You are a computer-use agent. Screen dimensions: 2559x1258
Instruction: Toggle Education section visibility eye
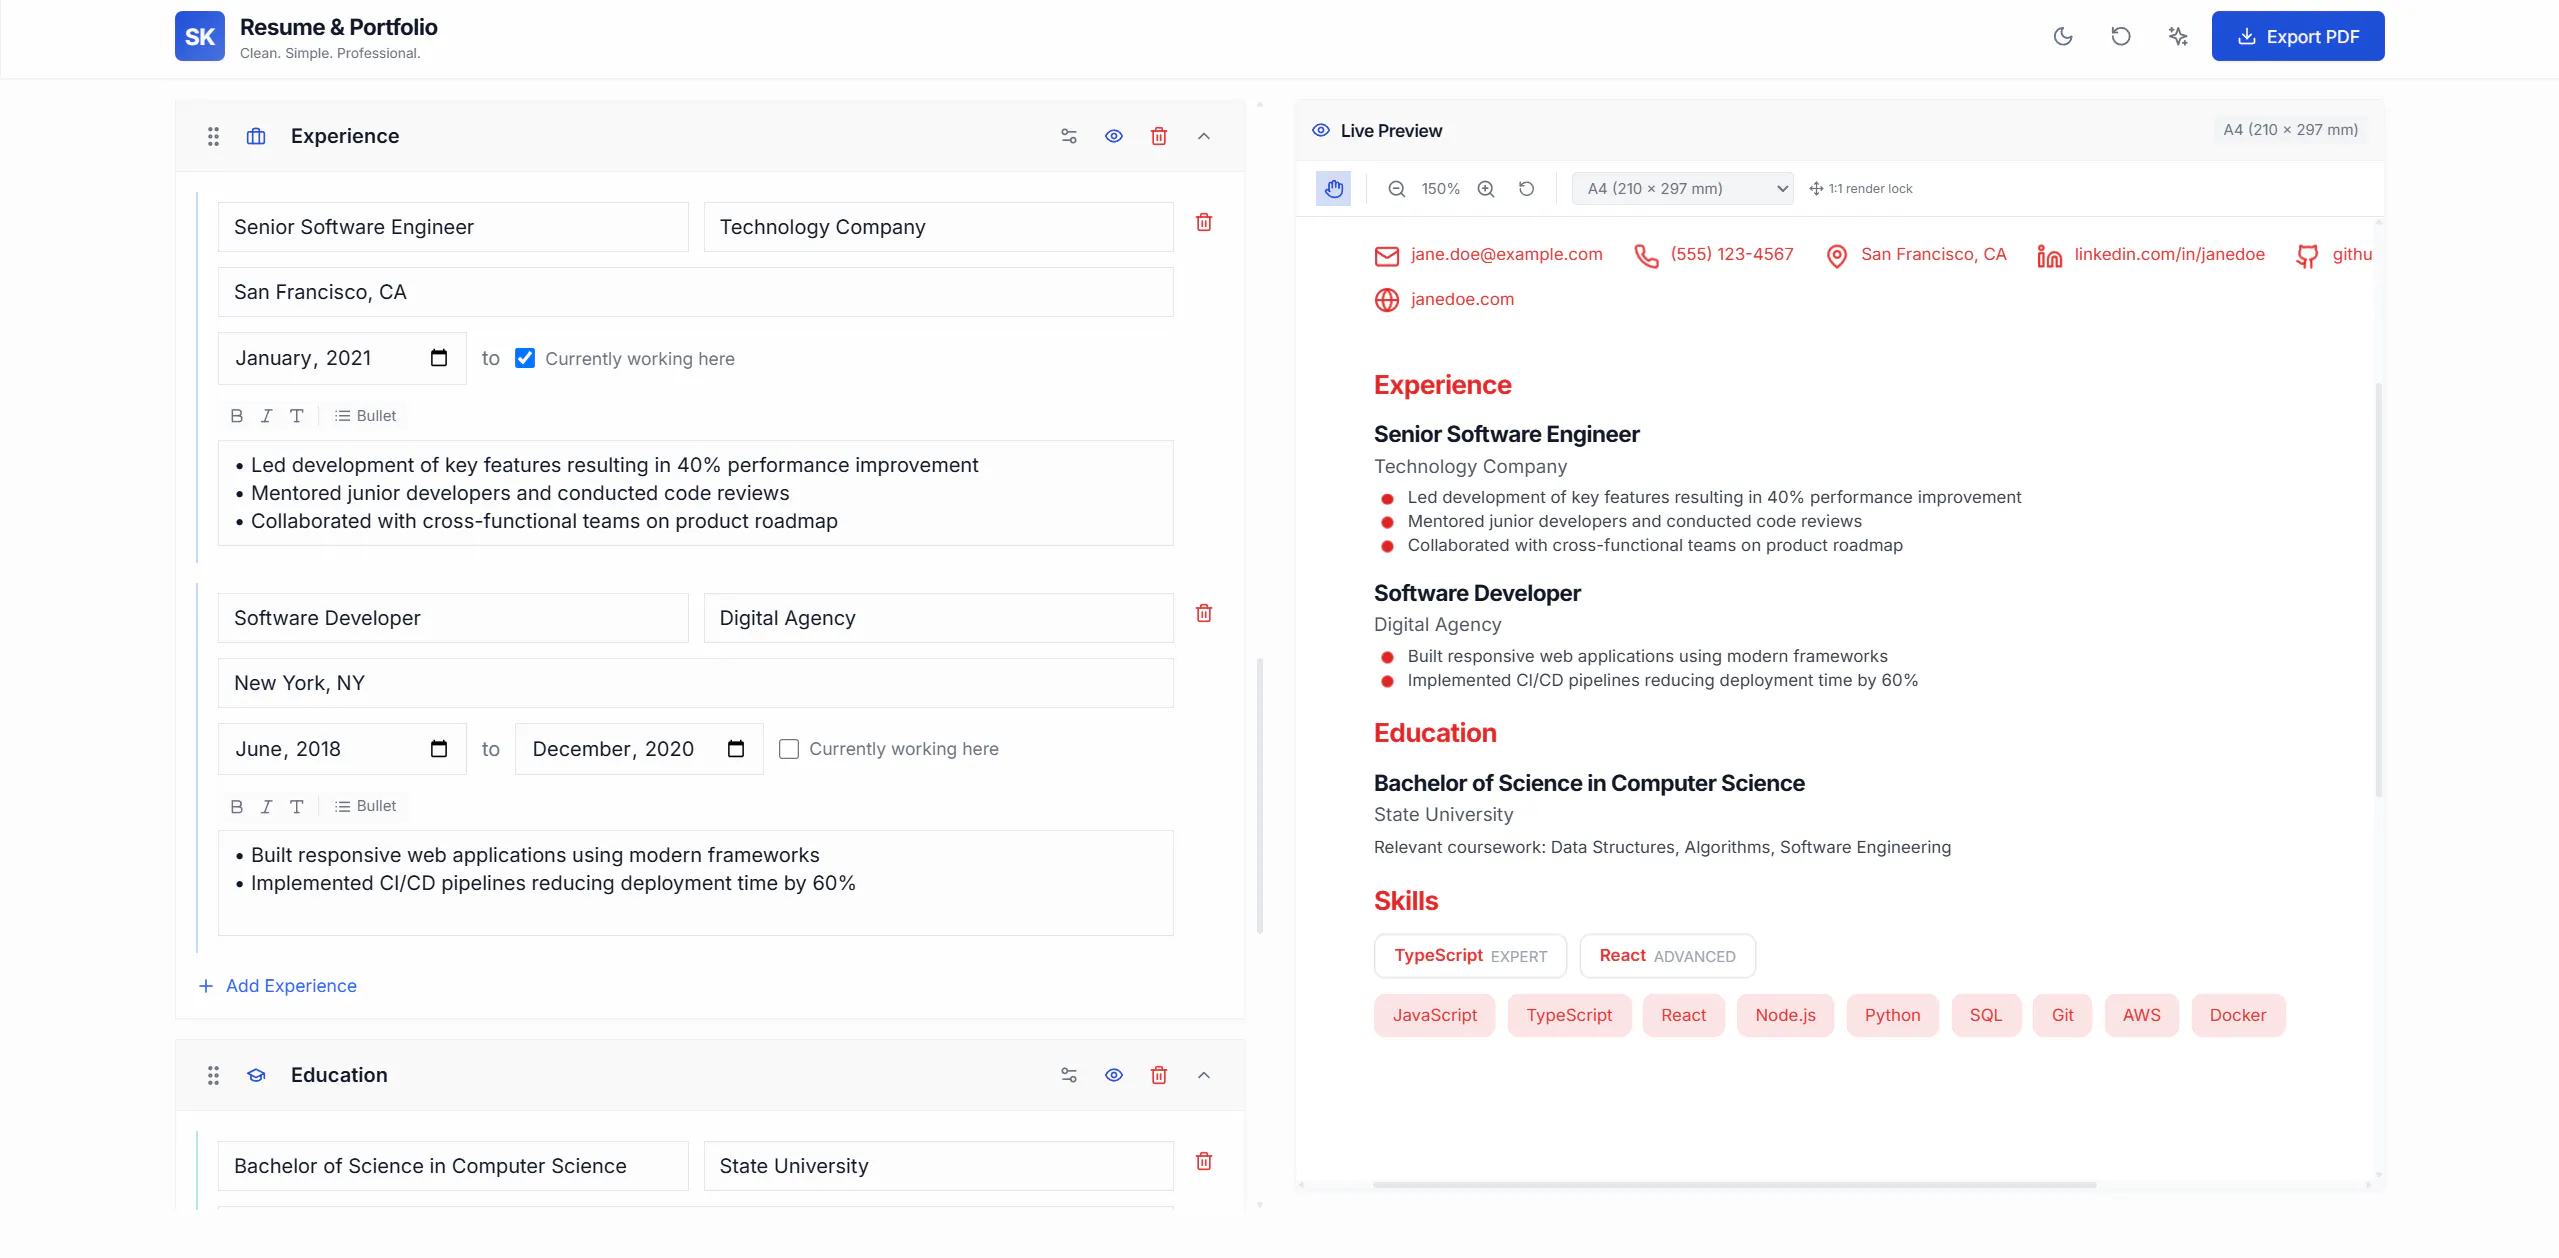pos(1114,1075)
